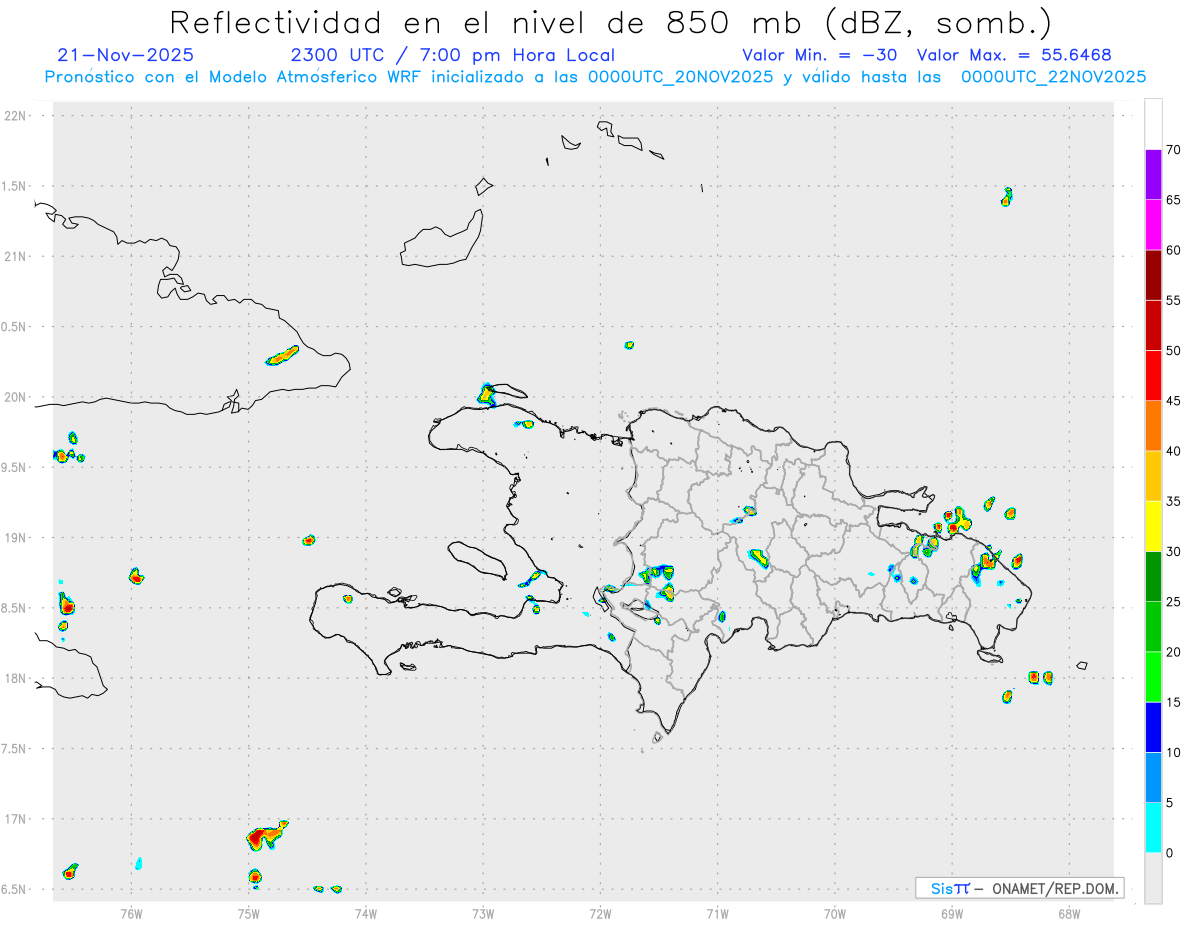This screenshot has width=1200, height=927.
Task: Click the yellow 30-35 dBZ color band
Action: coord(1153,526)
